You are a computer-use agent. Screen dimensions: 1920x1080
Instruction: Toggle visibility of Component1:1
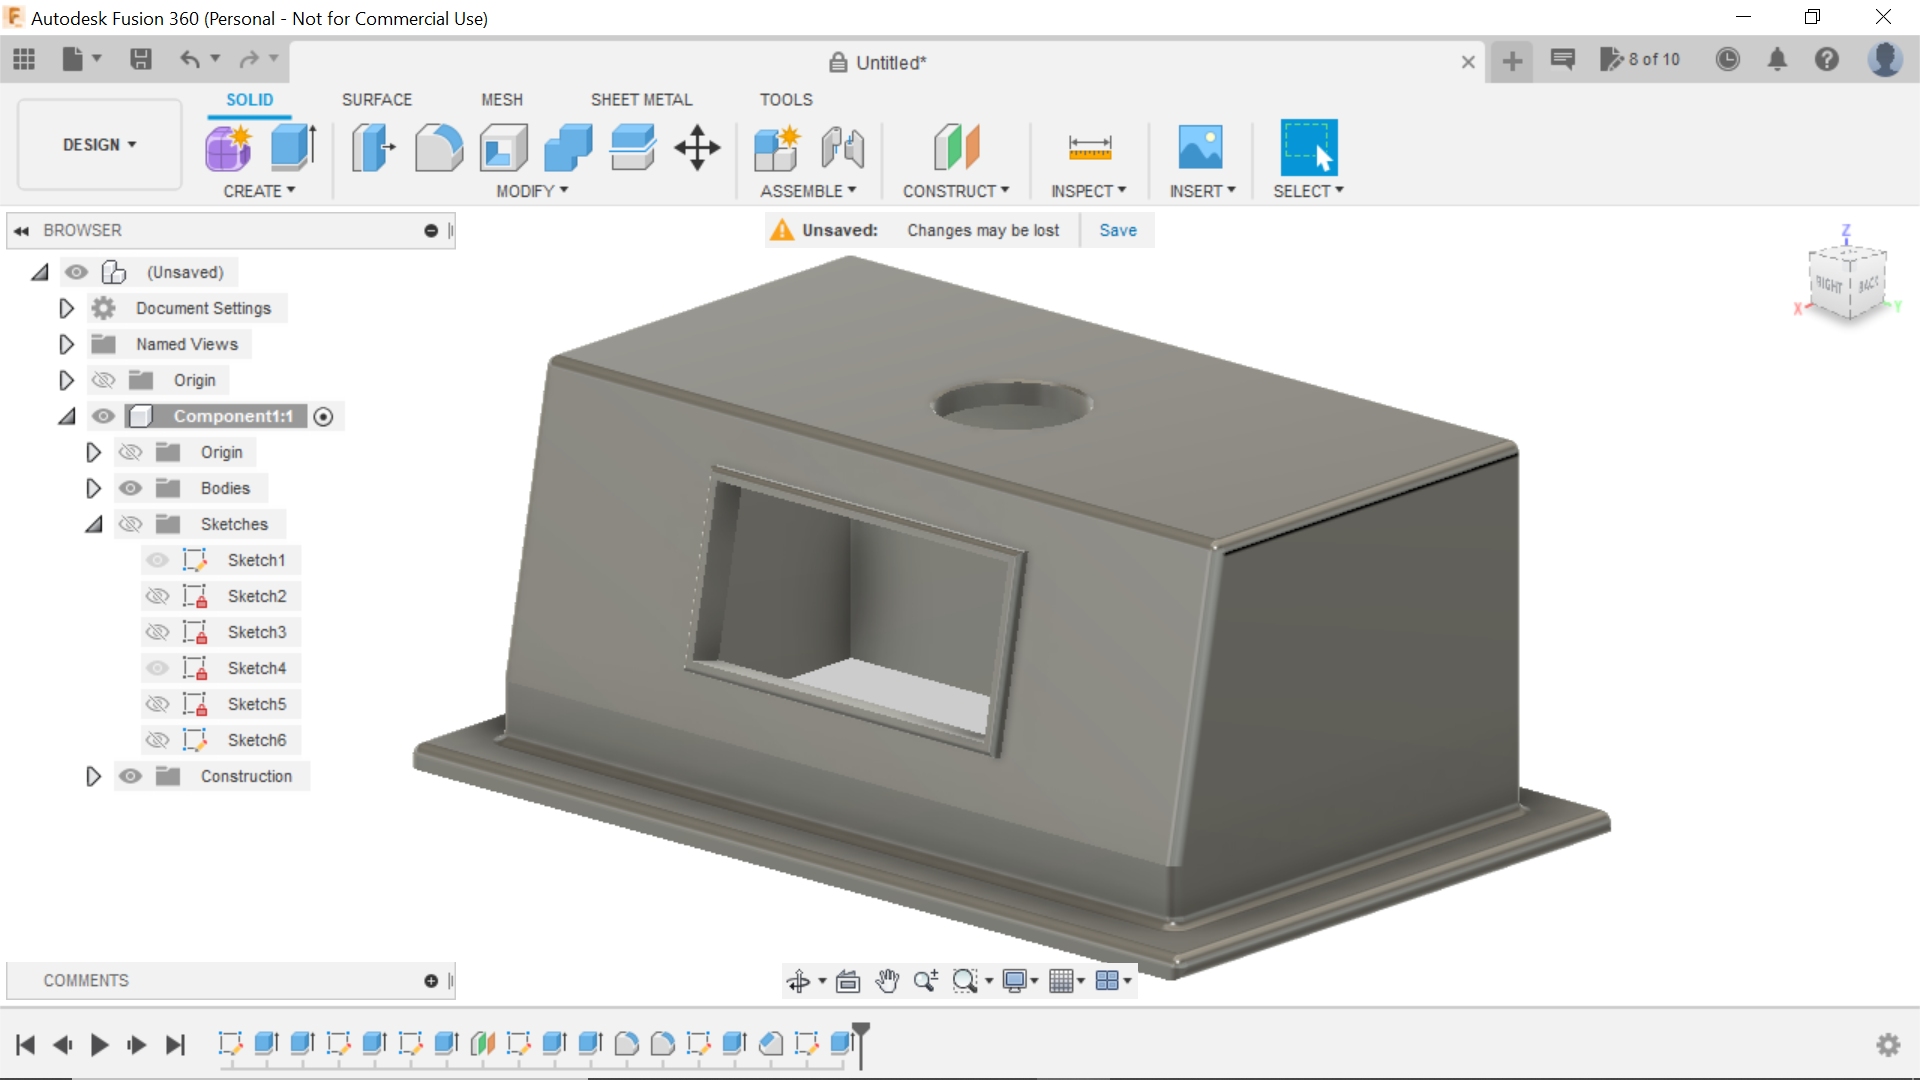[x=104, y=416]
